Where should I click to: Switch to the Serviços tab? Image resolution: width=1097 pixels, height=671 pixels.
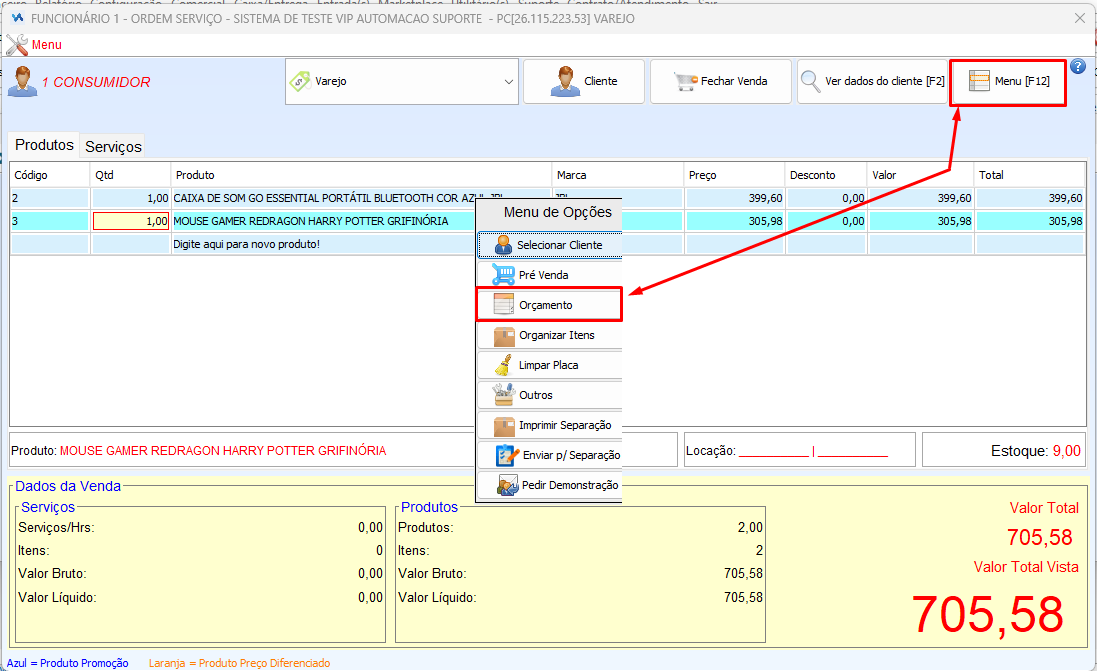113,146
